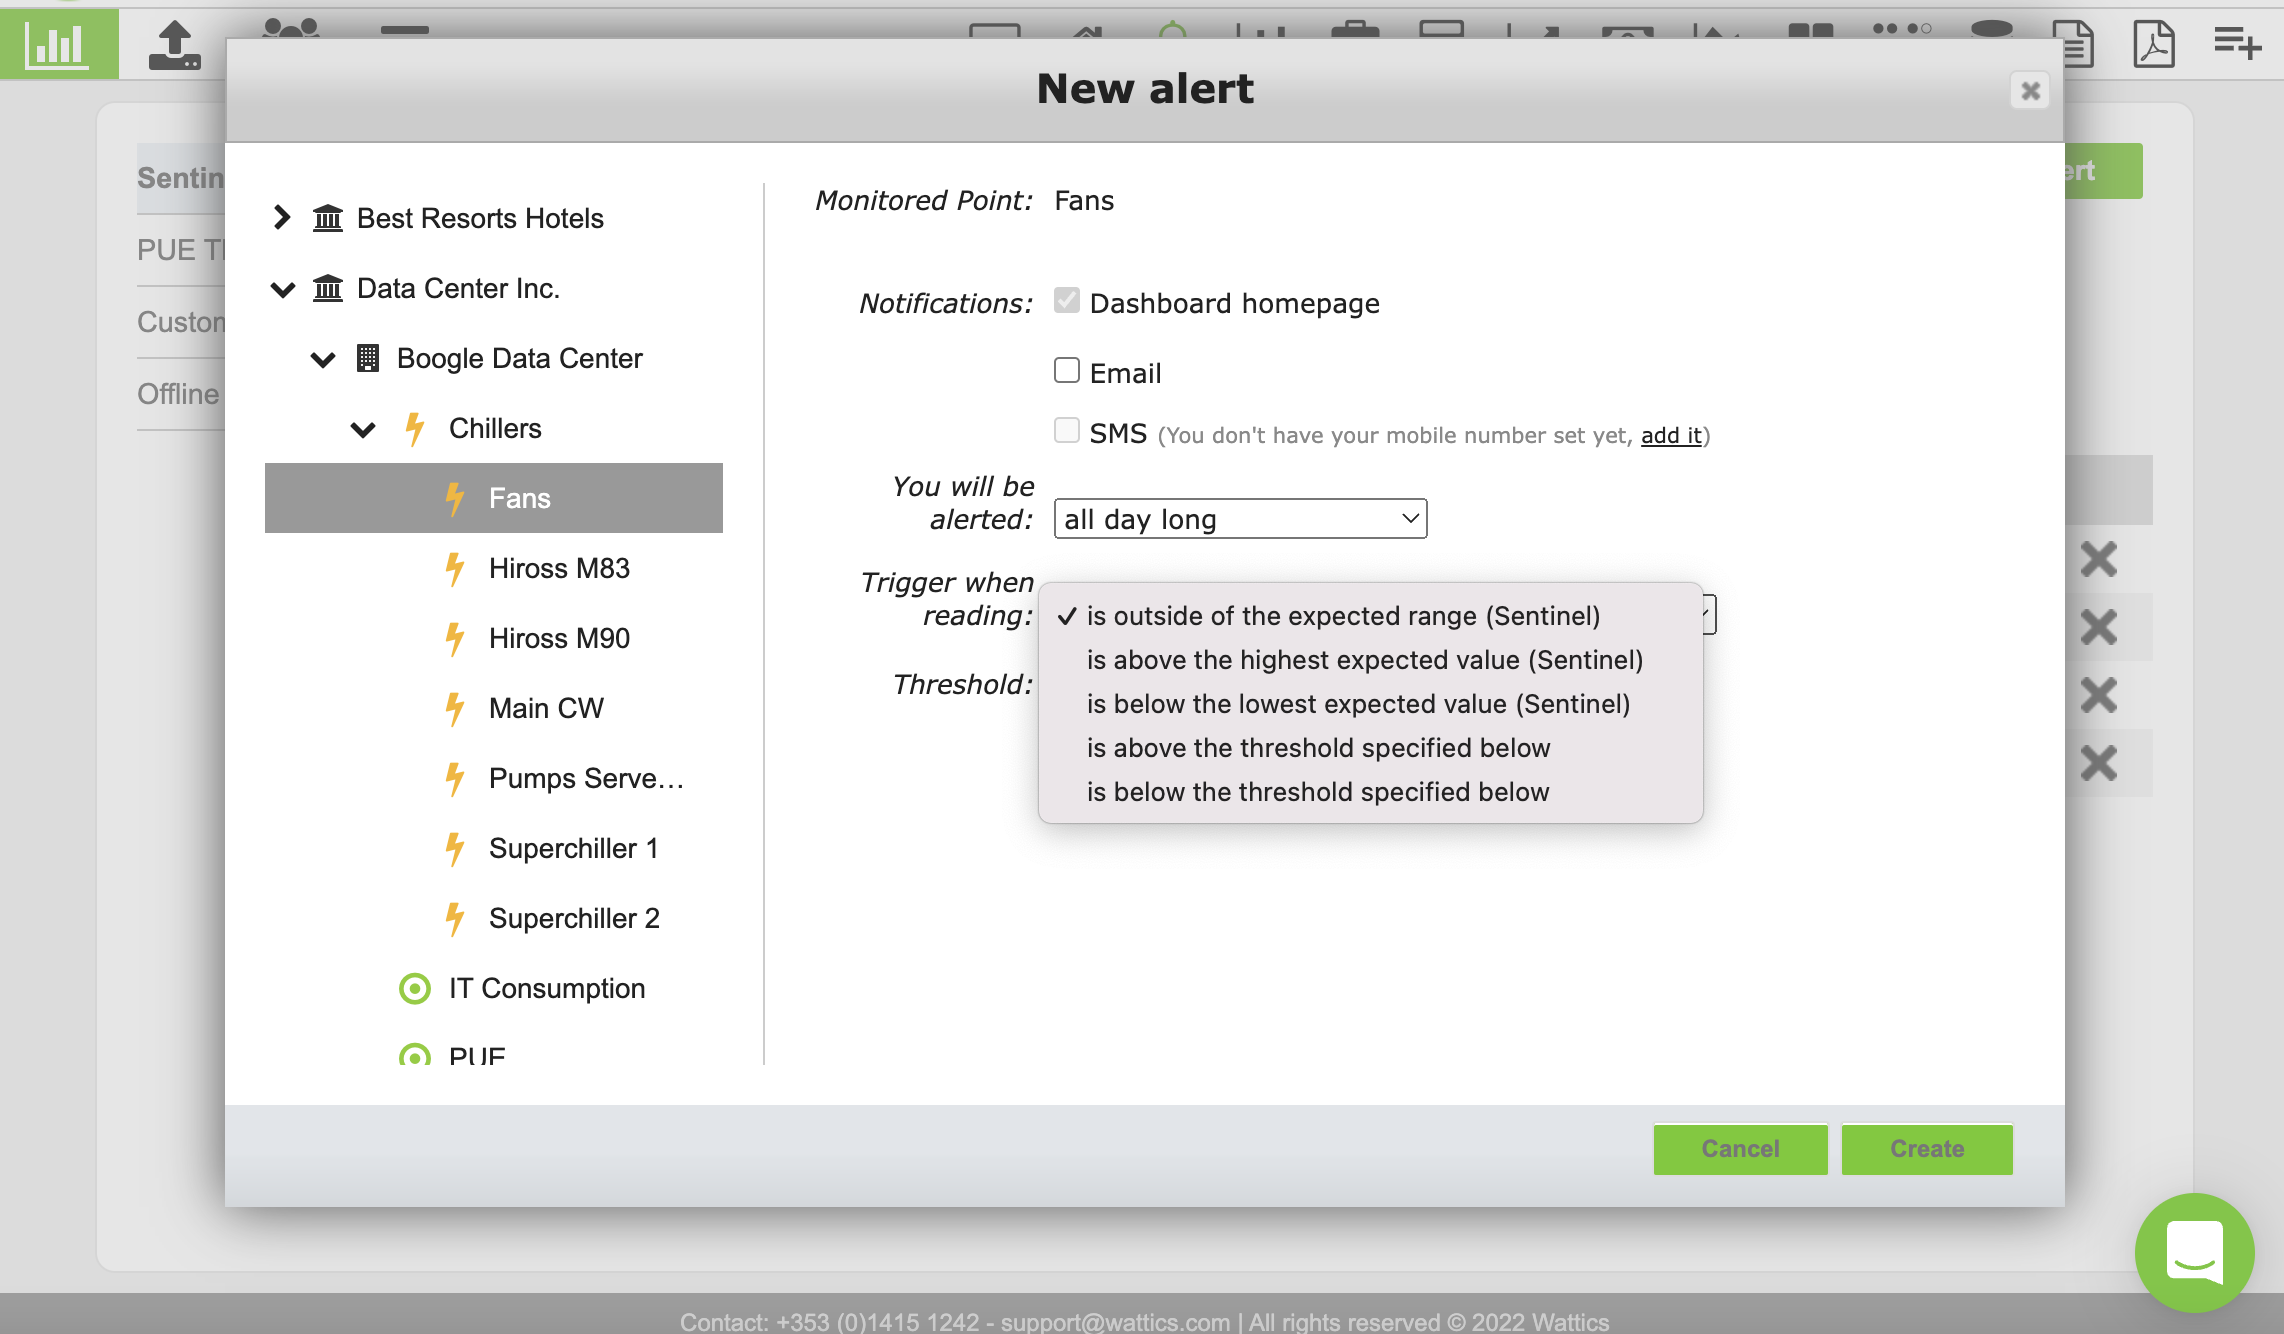Select Superchiller 1 in the tree
2284x1334 pixels.
pos(573,848)
